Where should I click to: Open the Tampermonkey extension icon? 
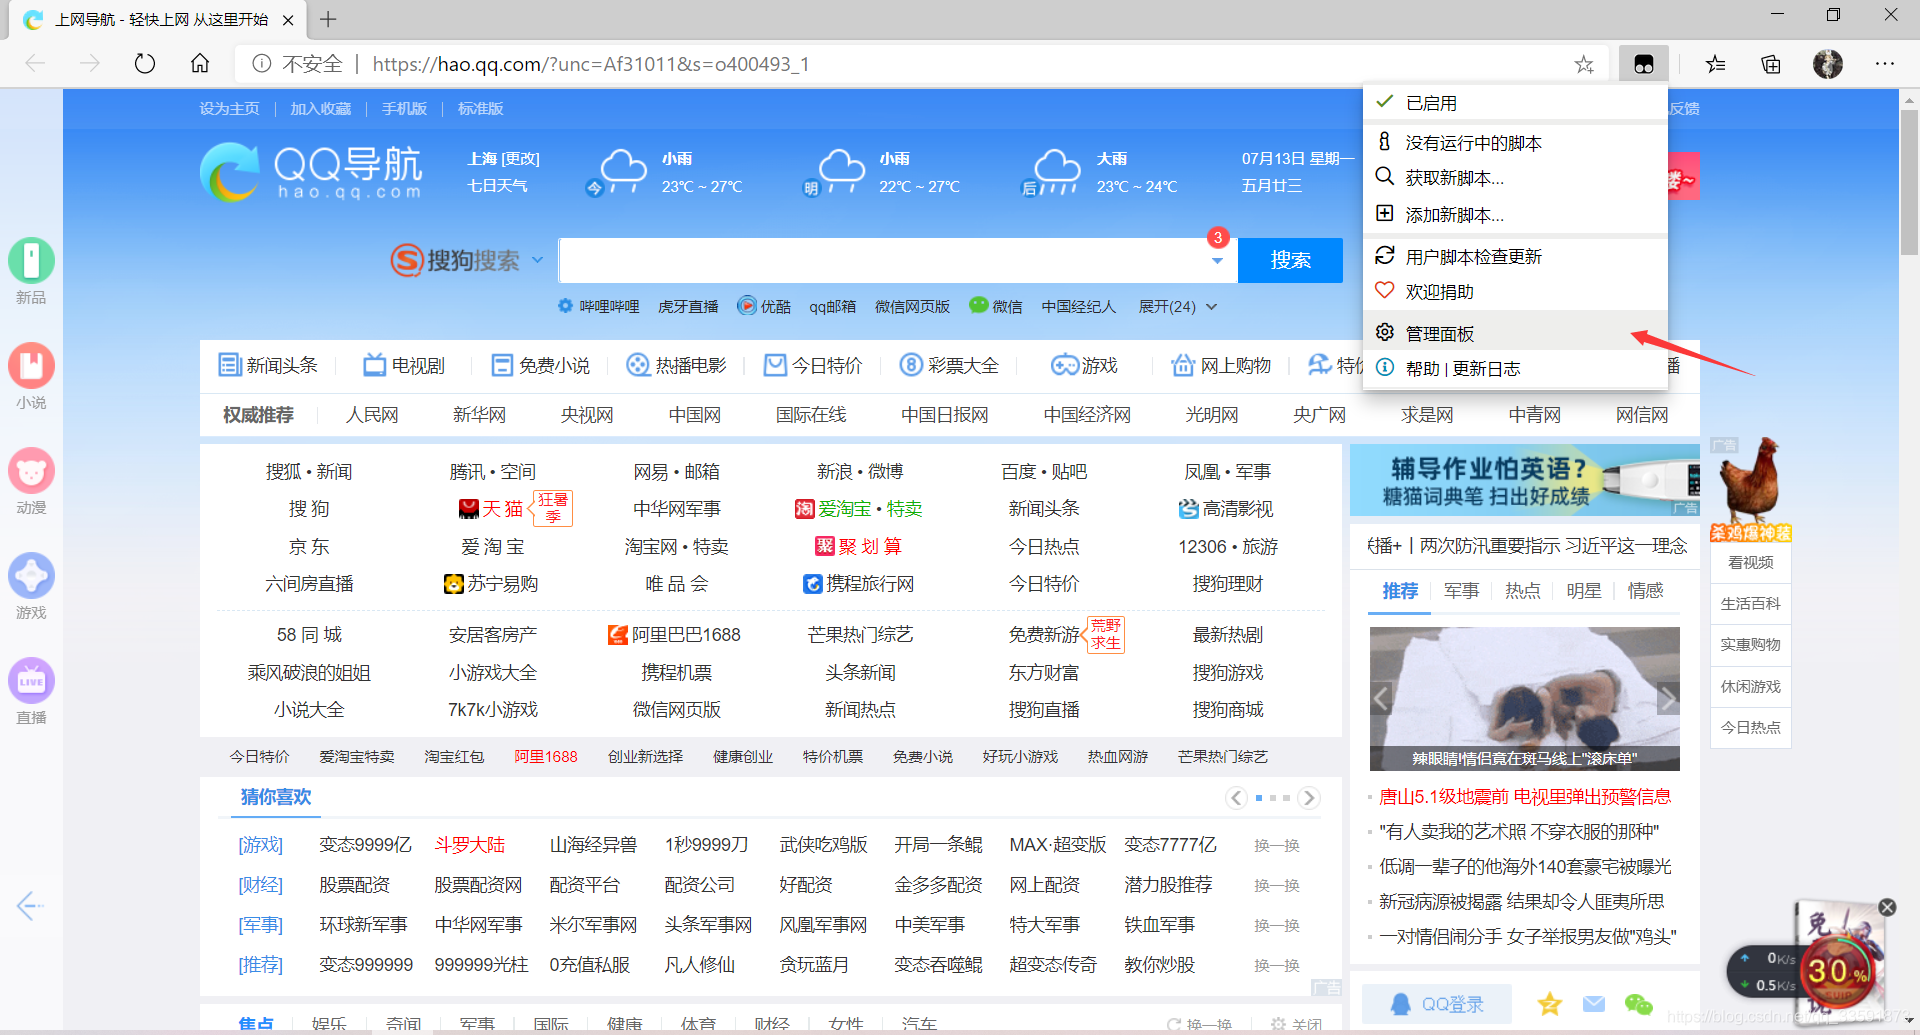pos(1643,64)
